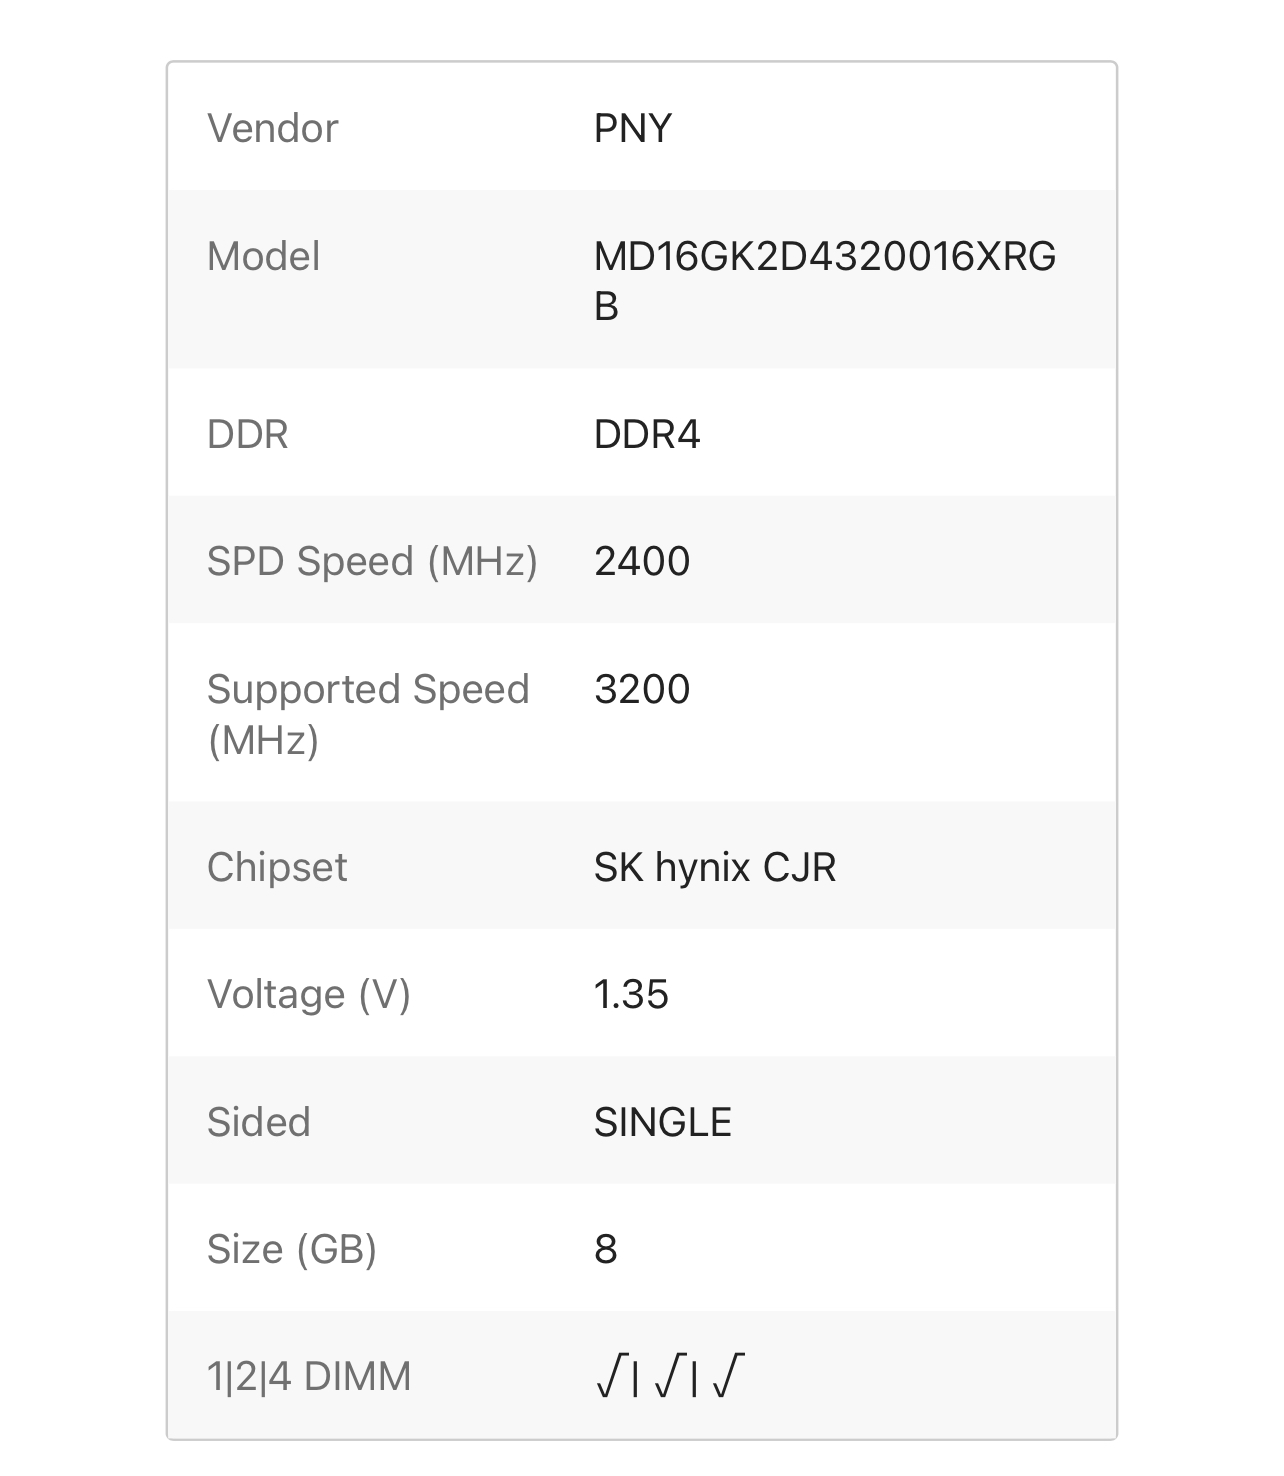
Task: Click the Voltage (V) label
Action: coord(308,994)
